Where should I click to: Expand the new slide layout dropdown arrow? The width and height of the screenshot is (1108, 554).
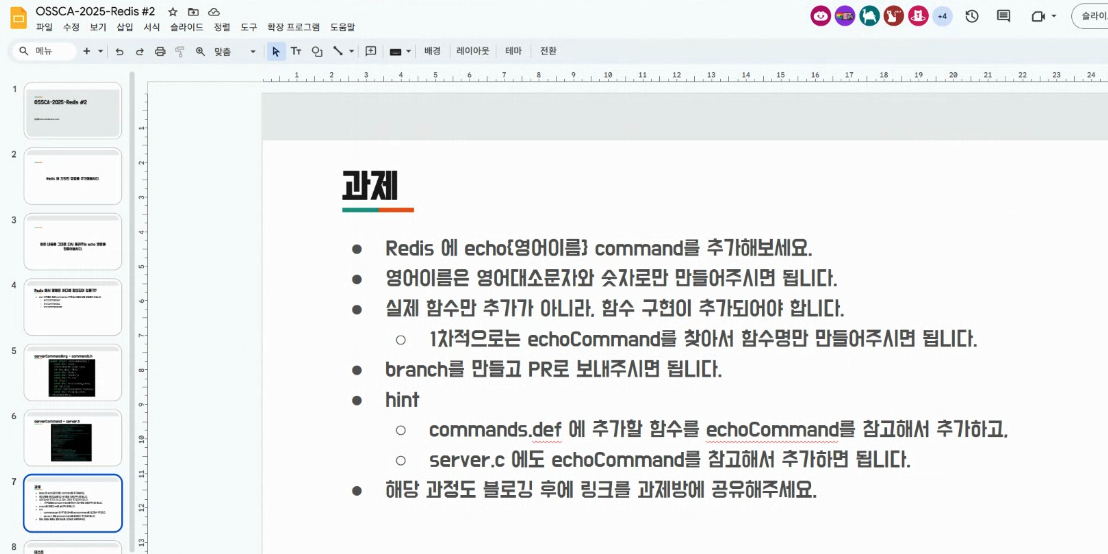pyautogui.click(x=100, y=51)
